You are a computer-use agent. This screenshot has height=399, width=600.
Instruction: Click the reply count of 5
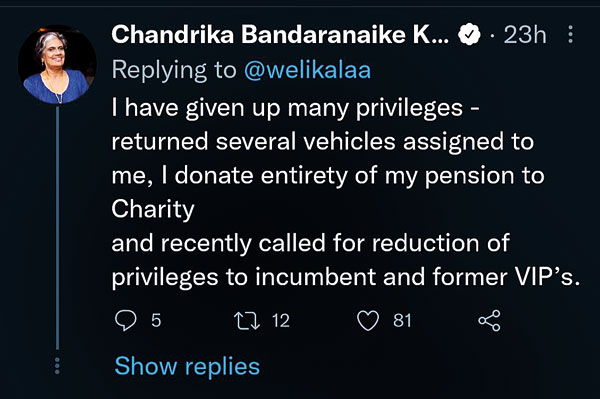(x=156, y=321)
